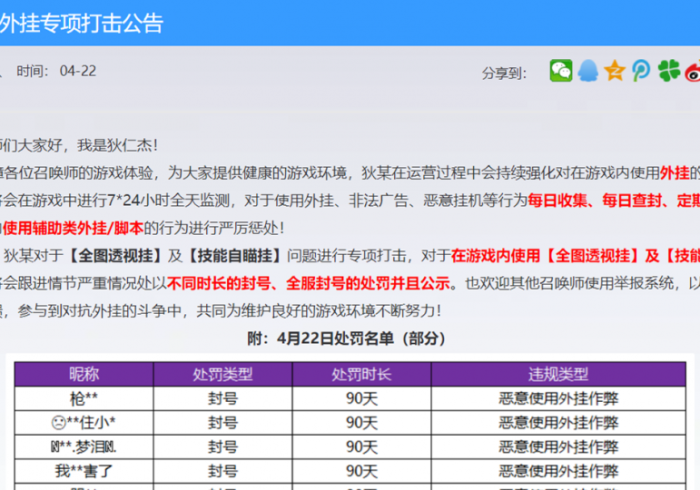
Task: Select the nickname 枪** in the table
Action: pos(84,398)
